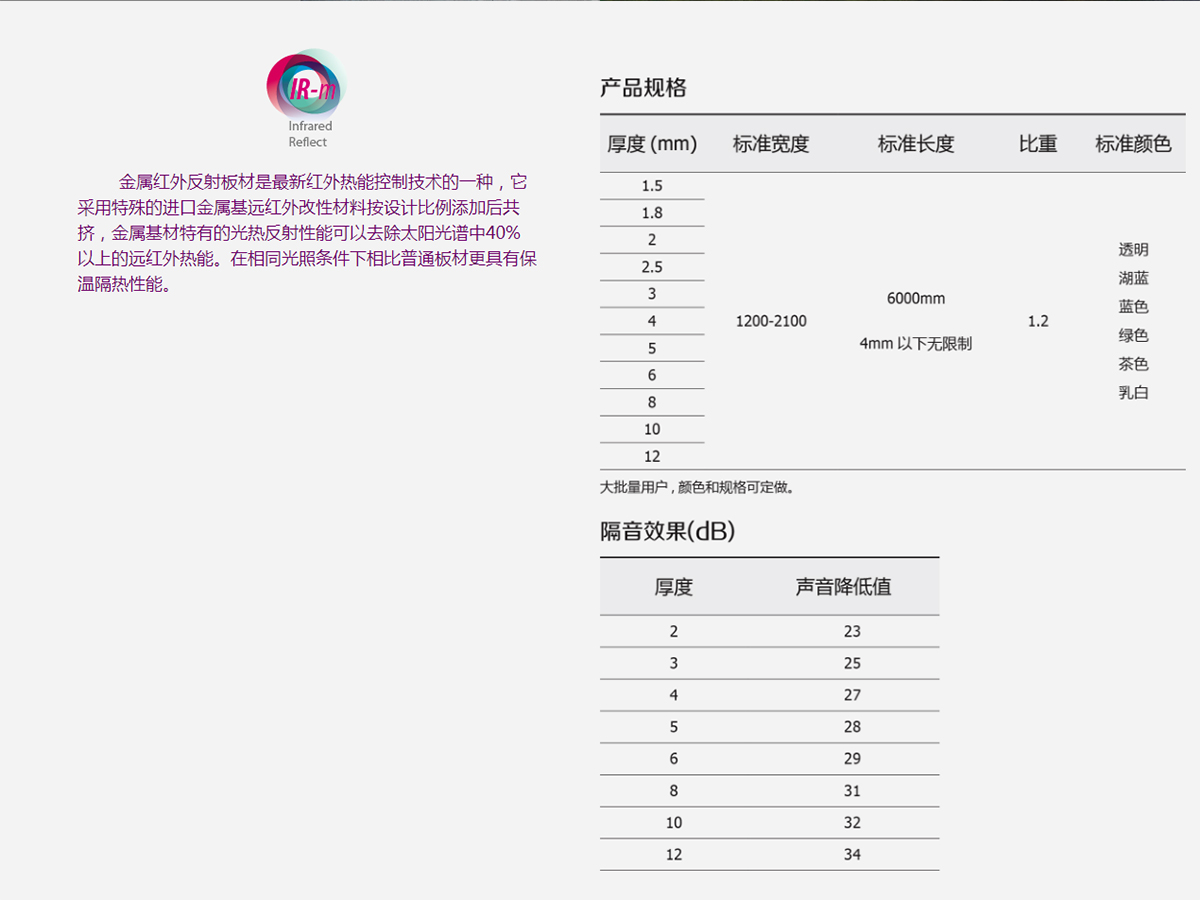The height and width of the screenshot is (900, 1200).
Task: Click the 4mm 以下无限制 text
Action: pyautogui.click(x=916, y=344)
